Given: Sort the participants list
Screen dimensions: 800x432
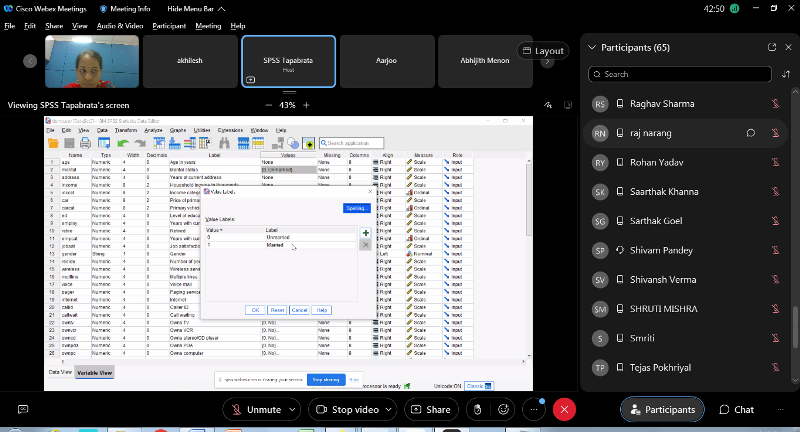Looking at the screenshot, I should click(x=784, y=73).
